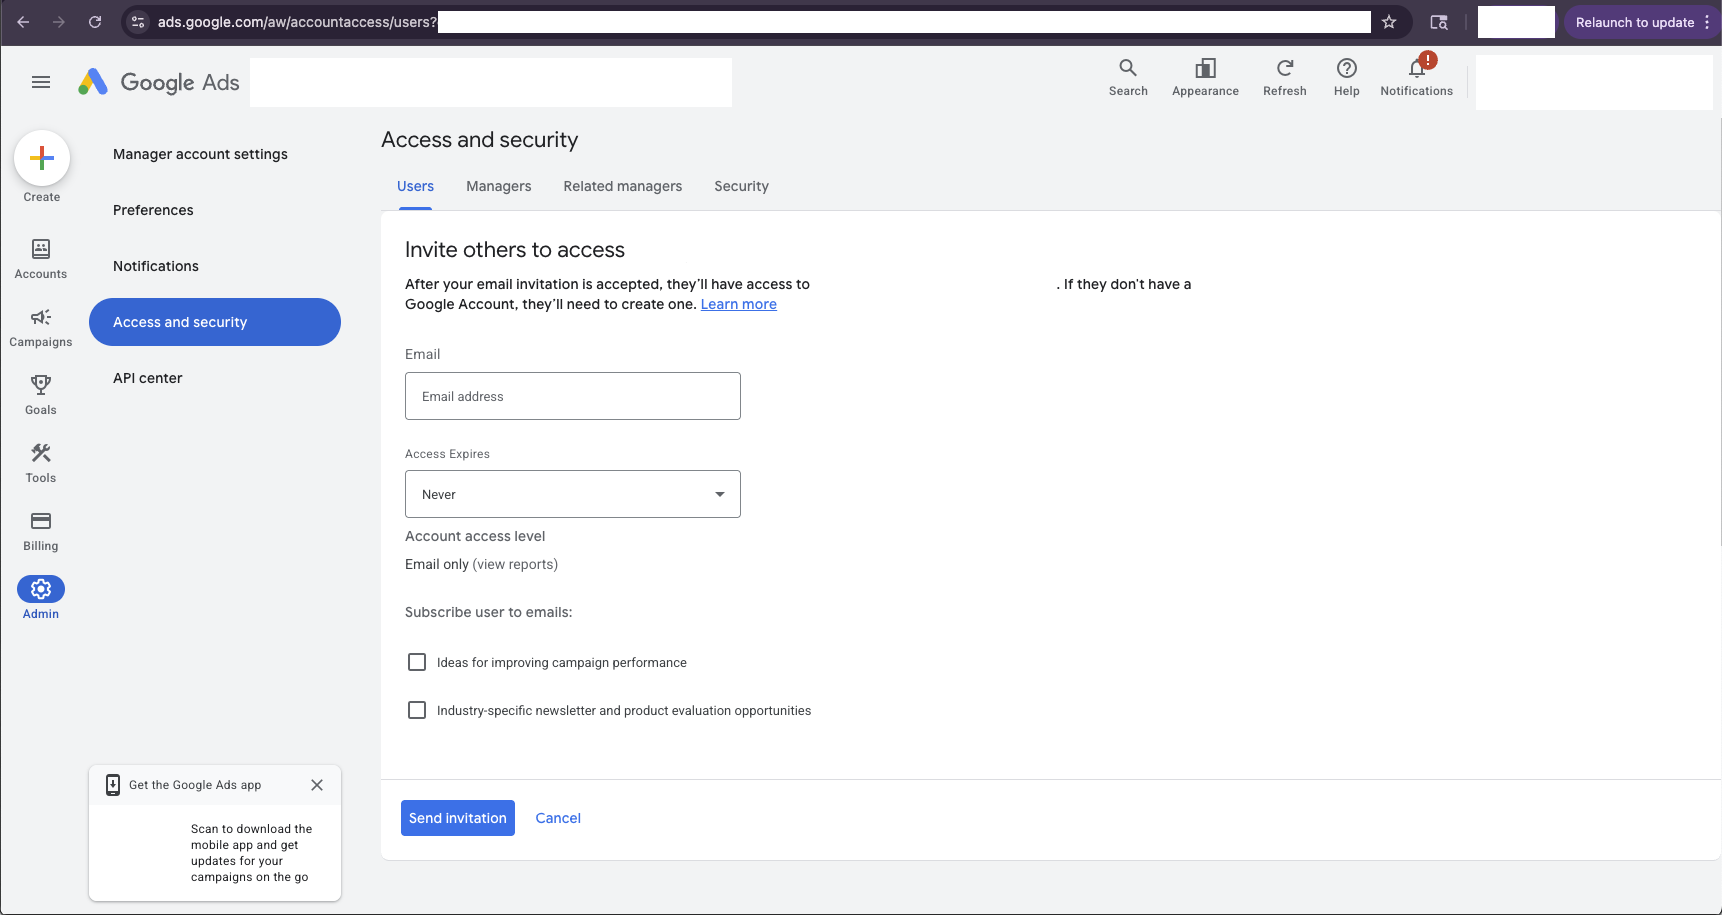Click the Send invitation button
The height and width of the screenshot is (915, 1722).
pos(458,818)
